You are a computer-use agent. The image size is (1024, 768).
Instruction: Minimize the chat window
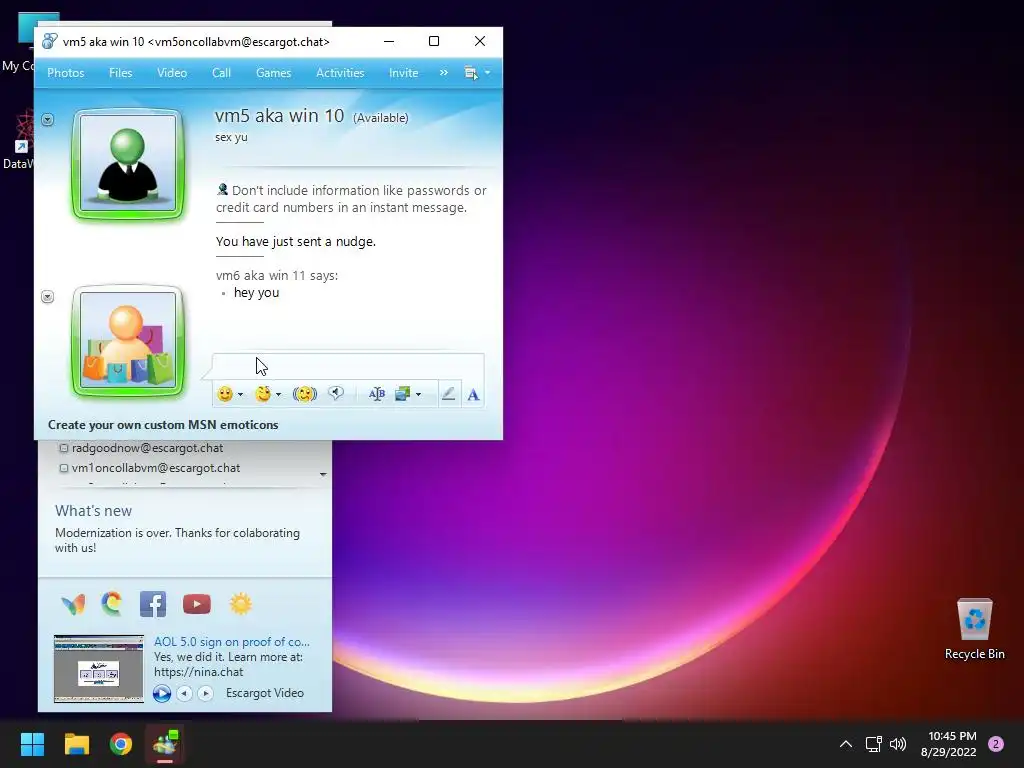tap(389, 41)
